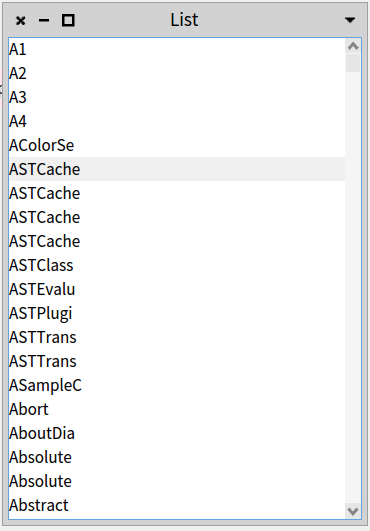Select the AboutDia list item
Screen dimensions: 370x531
click(x=177, y=433)
